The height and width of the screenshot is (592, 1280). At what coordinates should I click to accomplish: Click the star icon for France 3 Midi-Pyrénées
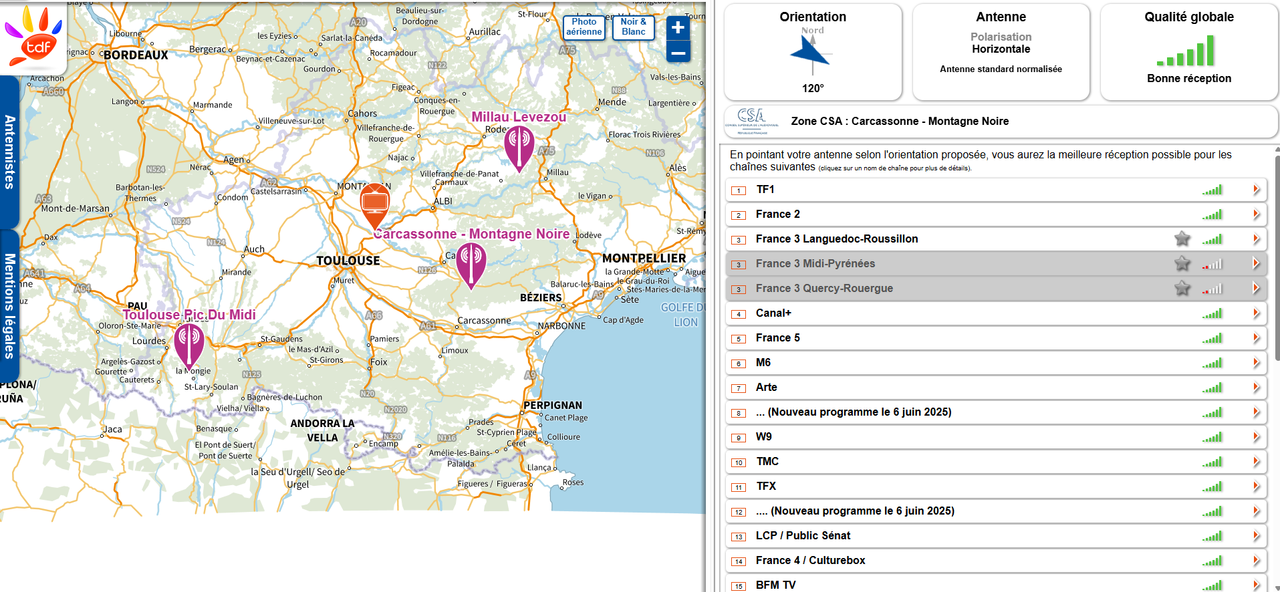(x=1182, y=264)
